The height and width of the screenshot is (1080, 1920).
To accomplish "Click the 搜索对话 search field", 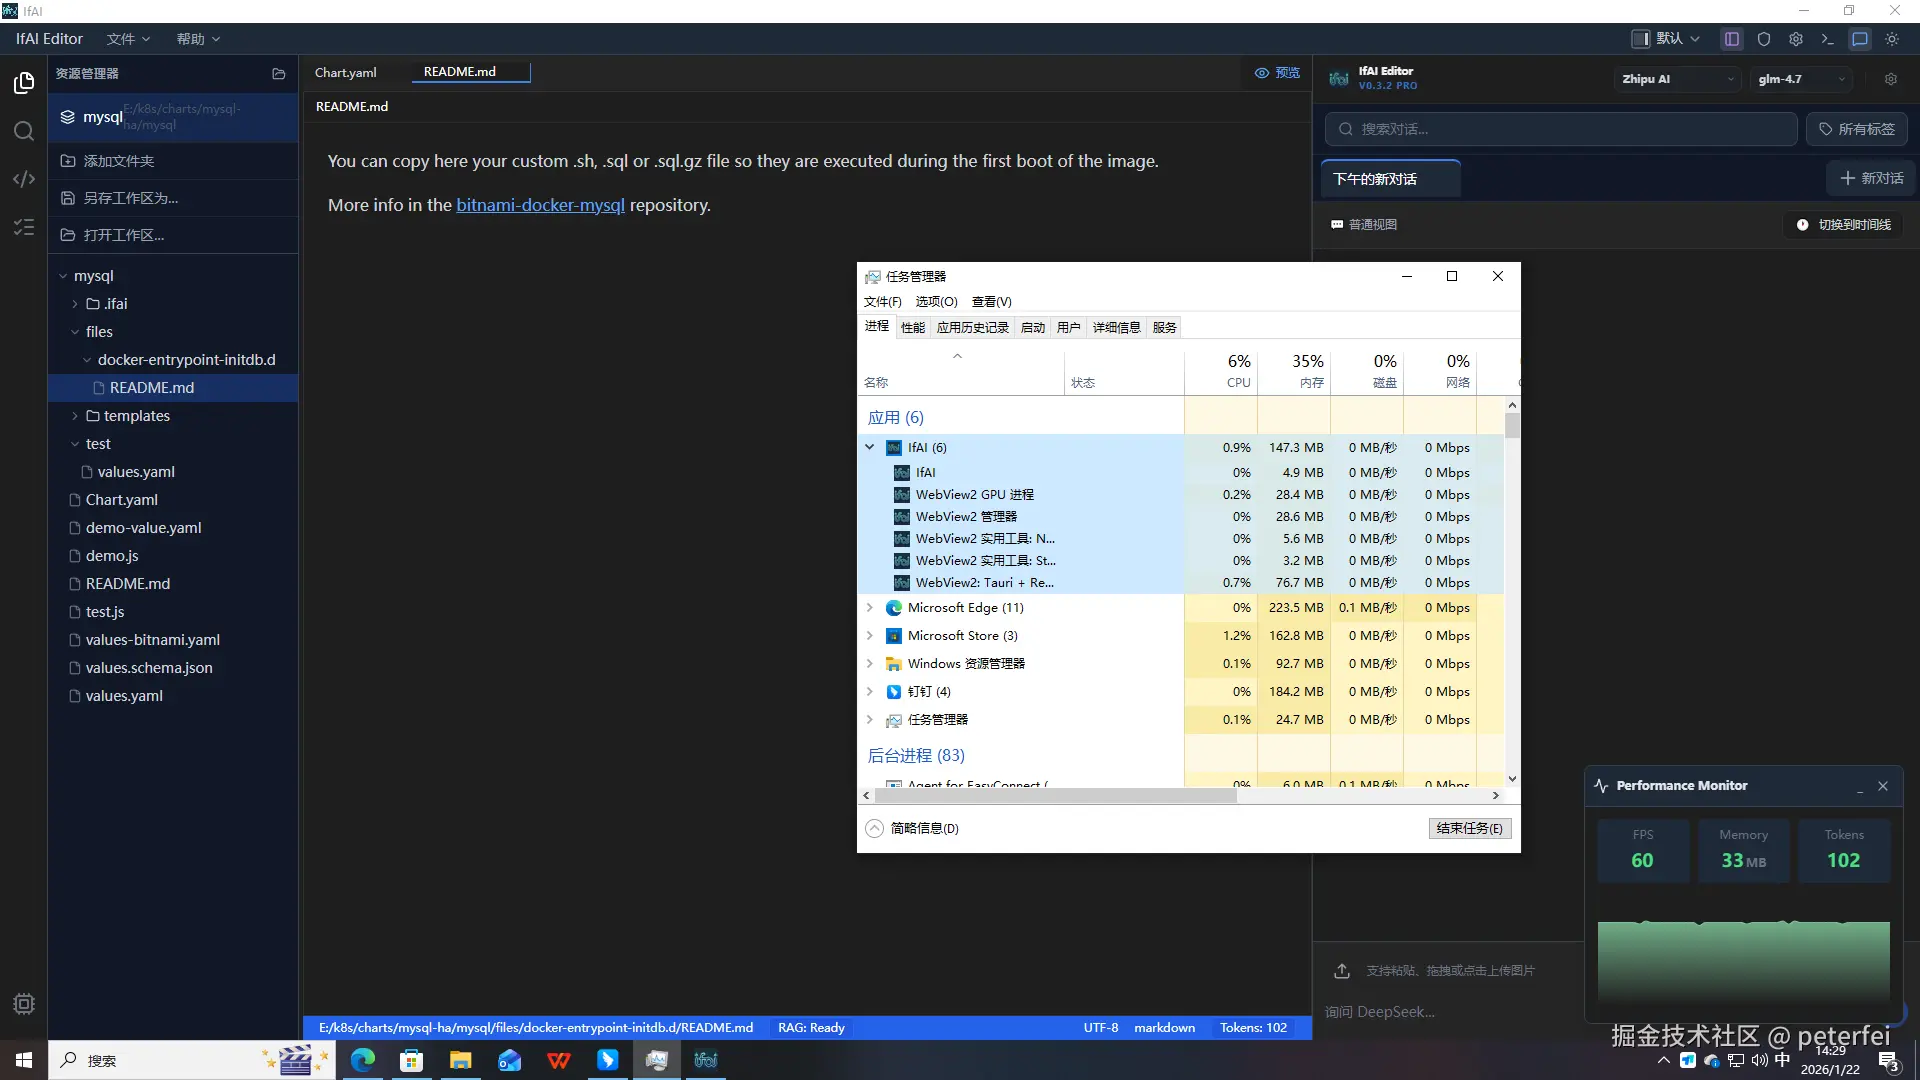I will click(1560, 129).
